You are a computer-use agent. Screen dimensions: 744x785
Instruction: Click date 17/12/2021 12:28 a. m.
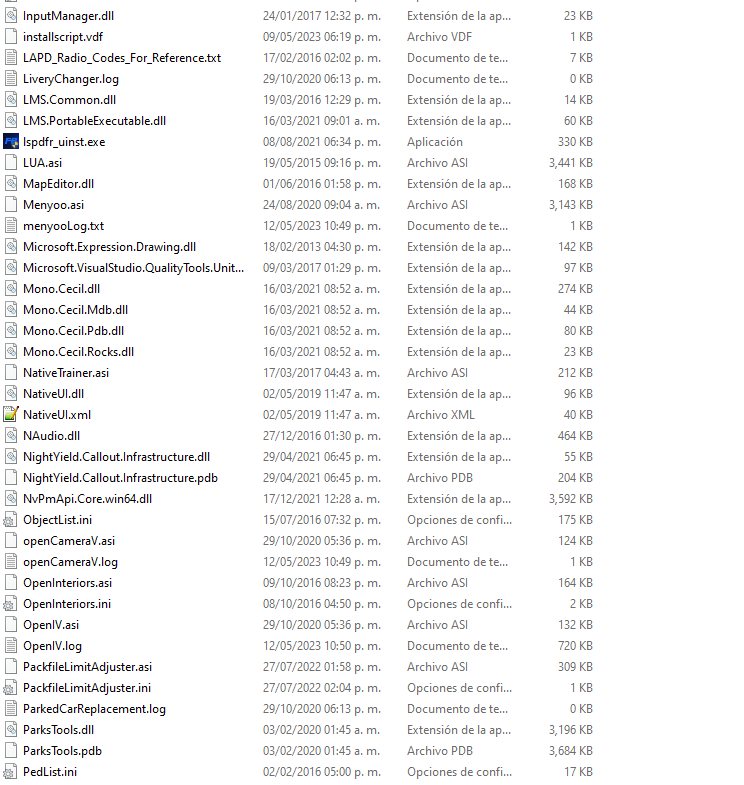(322, 499)
